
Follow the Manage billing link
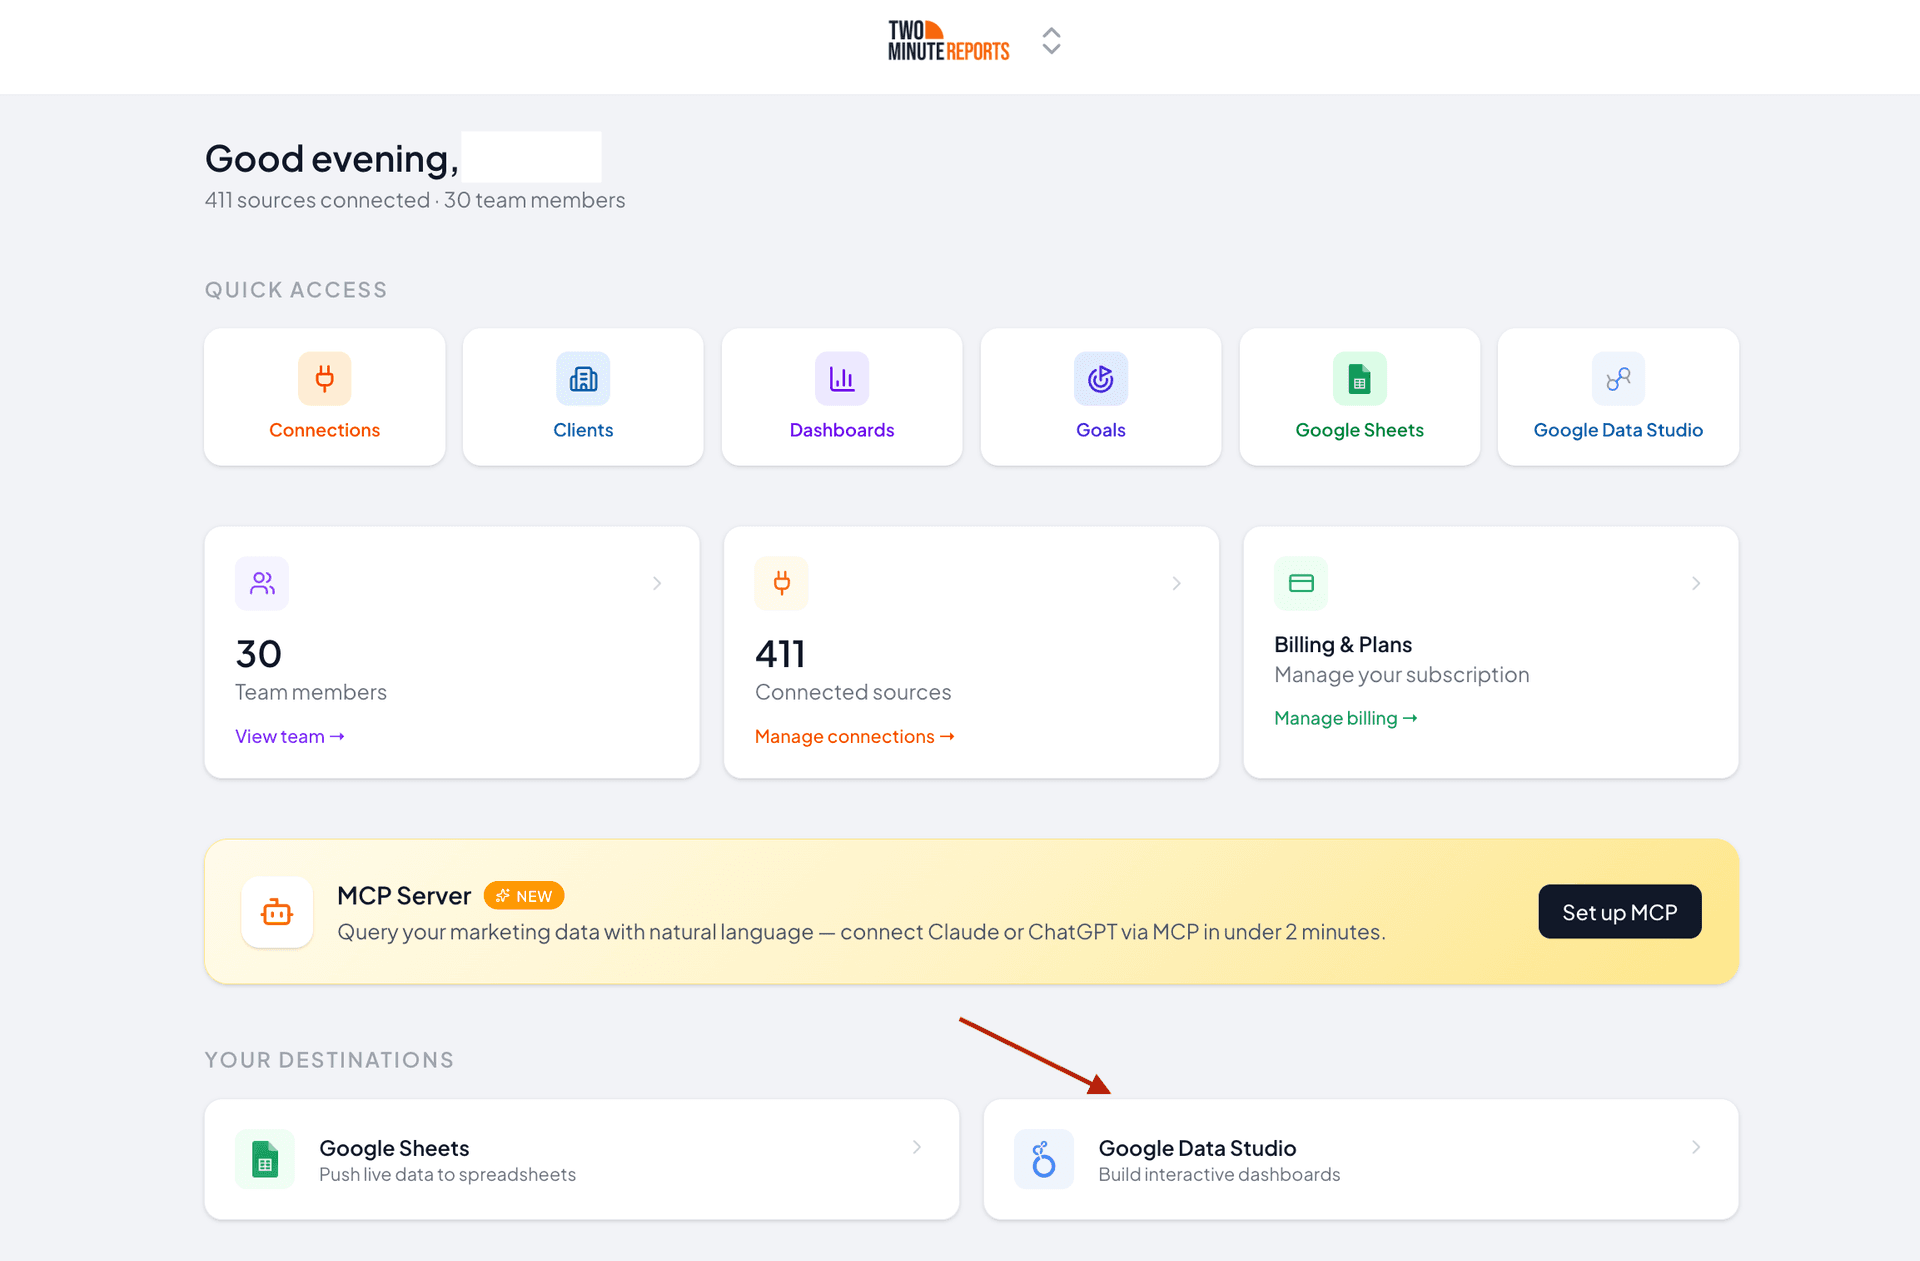point(1346,718)
